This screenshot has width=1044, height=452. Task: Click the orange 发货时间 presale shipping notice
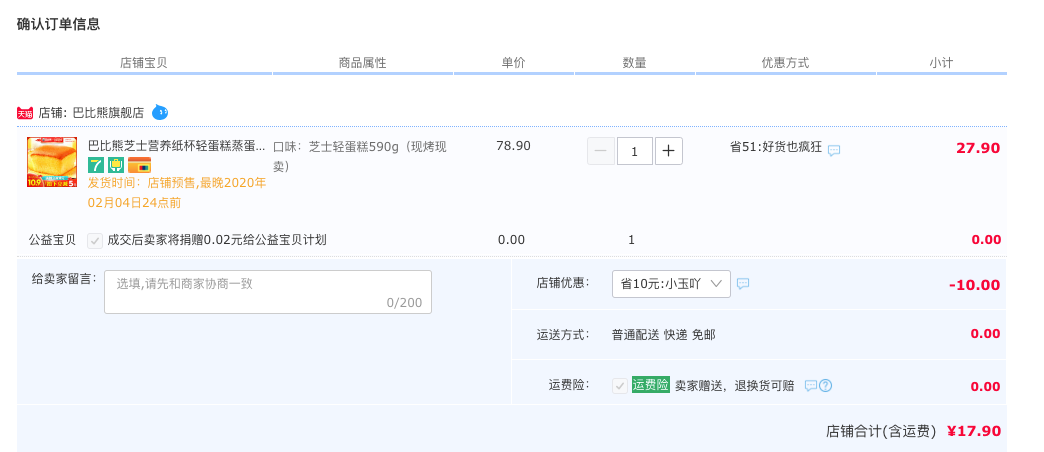coord(177,192)
